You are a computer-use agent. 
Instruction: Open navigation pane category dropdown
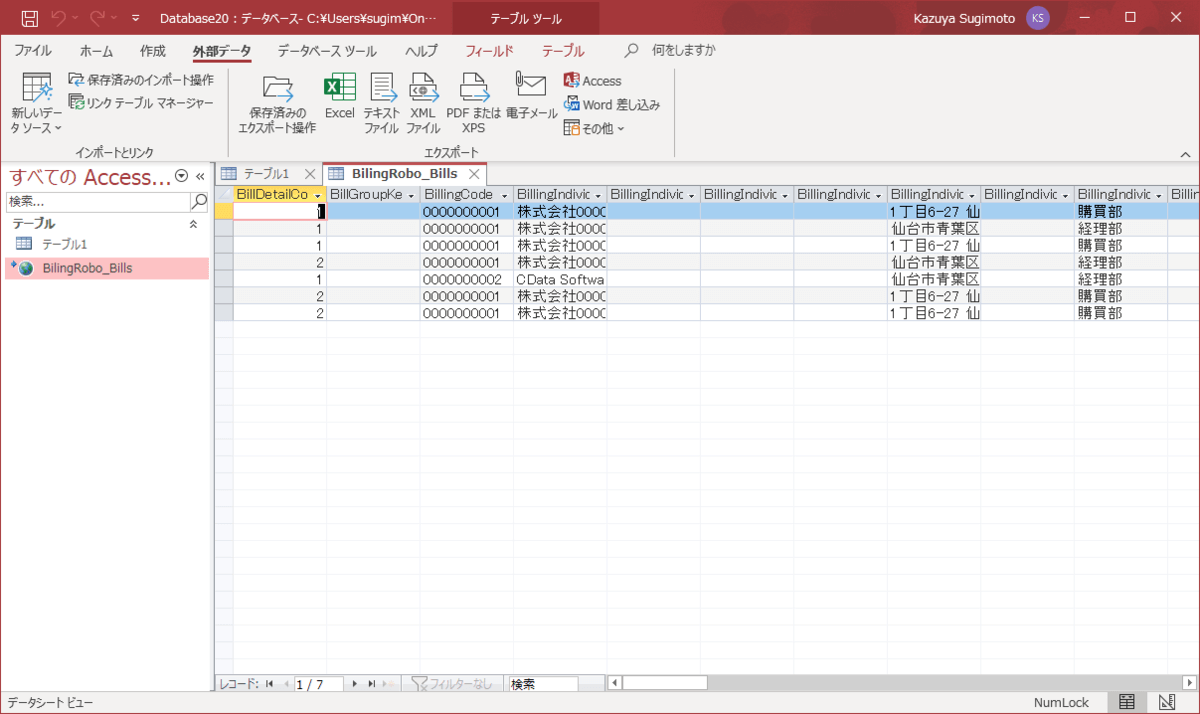(x=181, y=176)
